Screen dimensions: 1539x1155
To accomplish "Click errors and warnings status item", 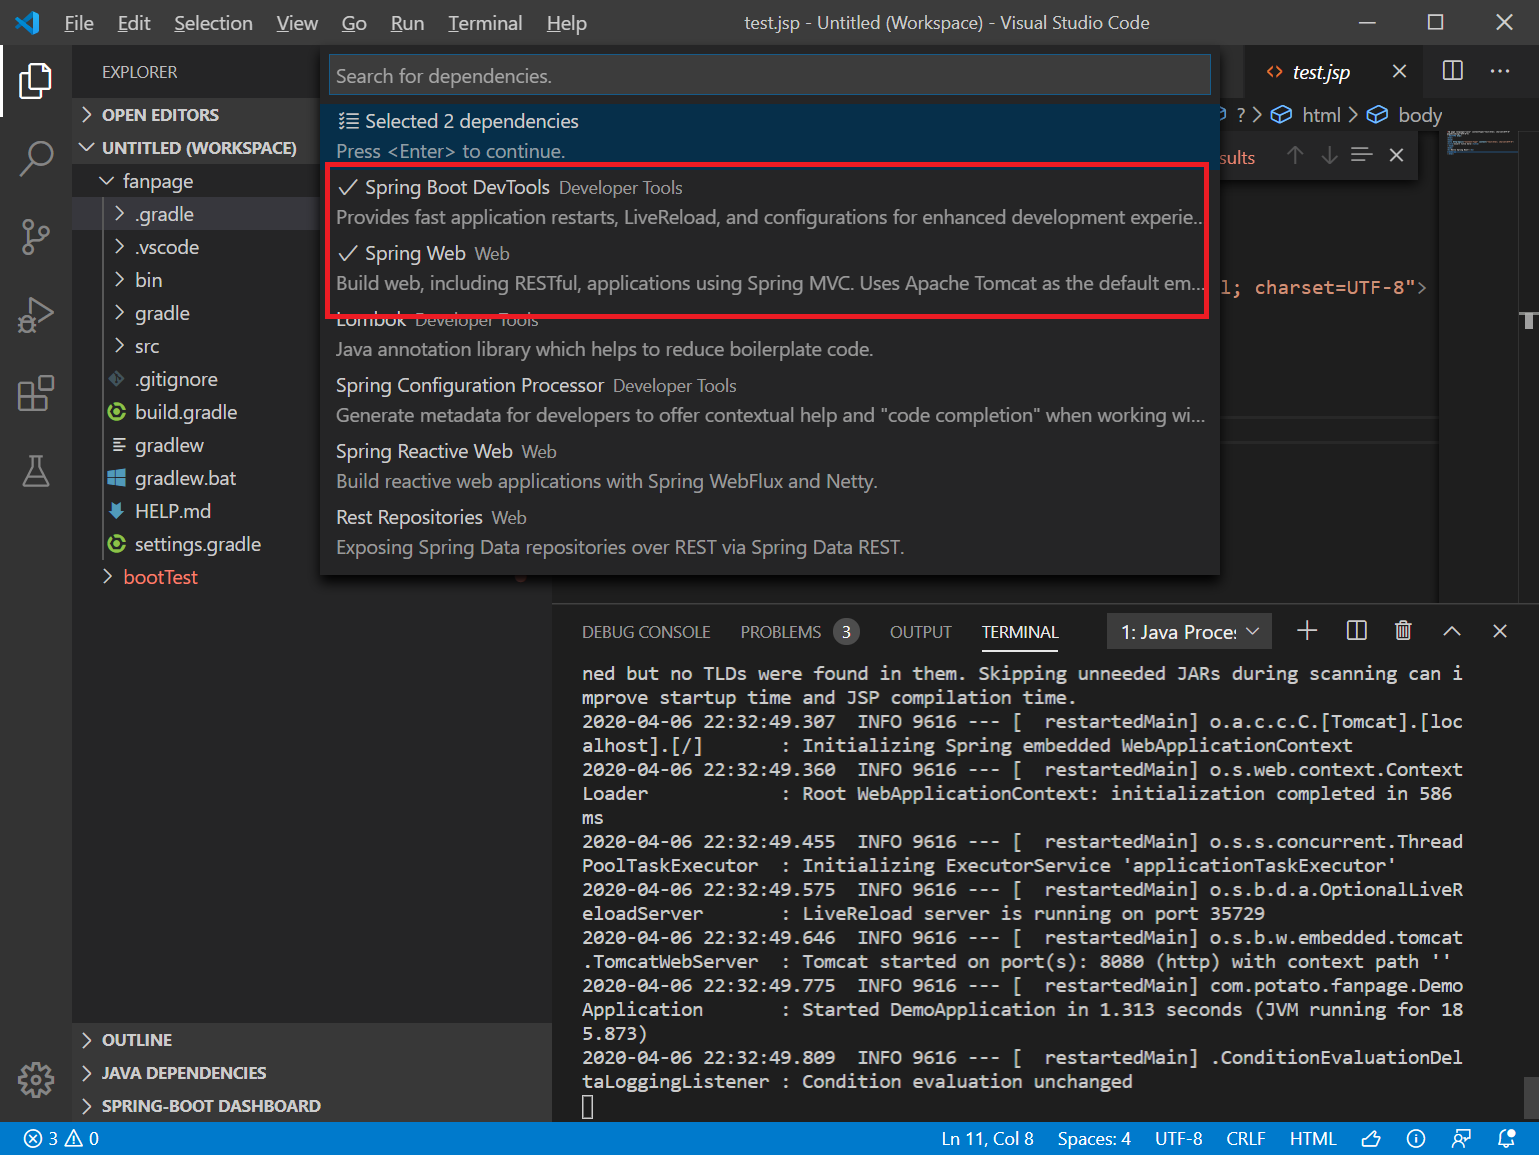I will pyautogui.click(x=61, y=1139).
